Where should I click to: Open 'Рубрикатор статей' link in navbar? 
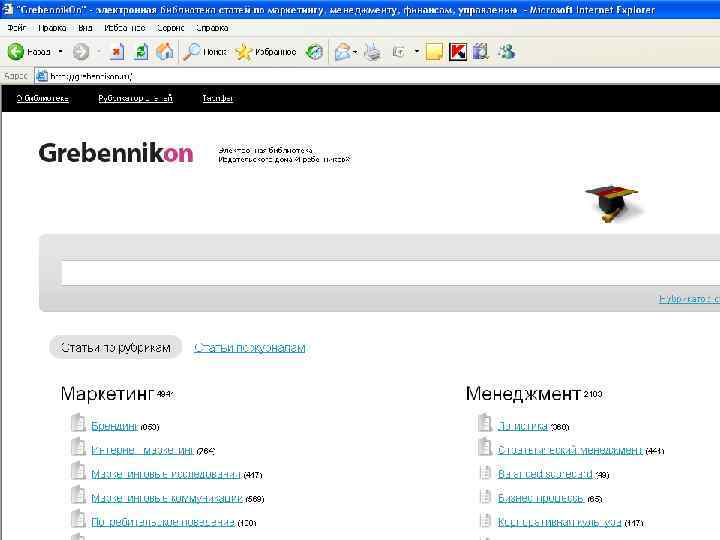pos(135,98)
